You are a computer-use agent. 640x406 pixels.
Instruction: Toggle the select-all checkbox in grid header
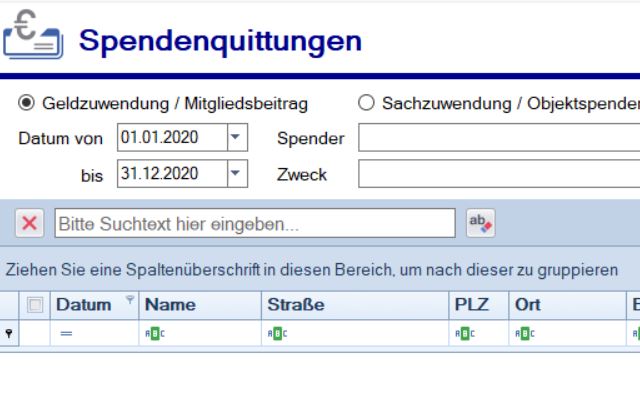(x=35, y=306)
